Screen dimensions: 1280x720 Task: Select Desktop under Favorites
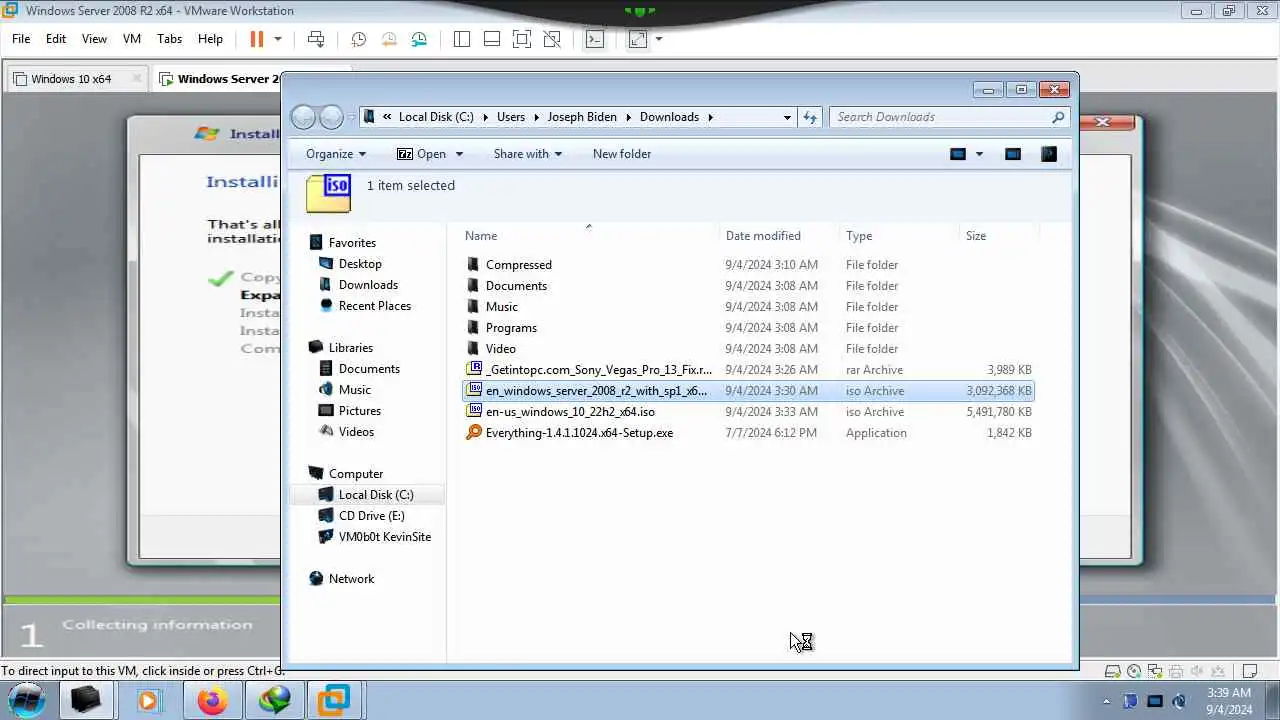[360, 264]
